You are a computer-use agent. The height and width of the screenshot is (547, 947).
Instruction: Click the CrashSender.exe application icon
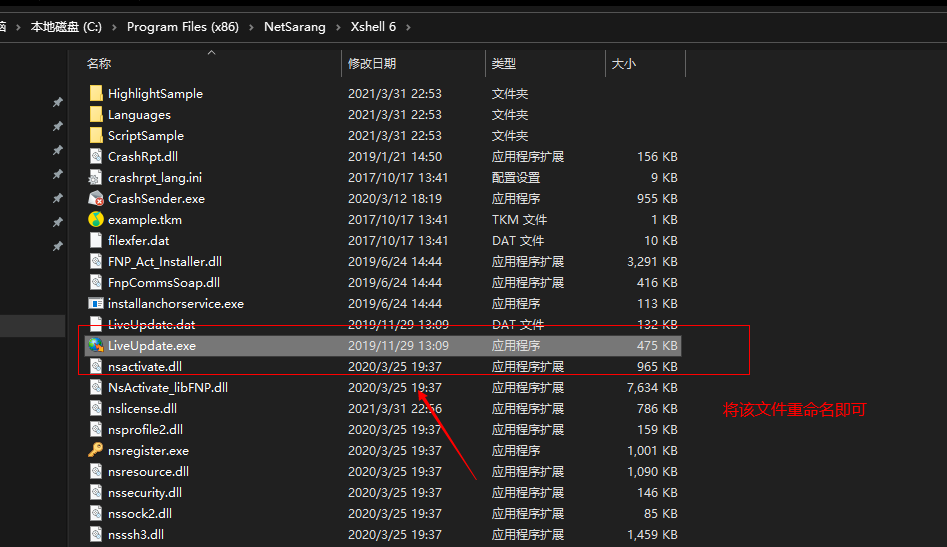coord(95,198)
